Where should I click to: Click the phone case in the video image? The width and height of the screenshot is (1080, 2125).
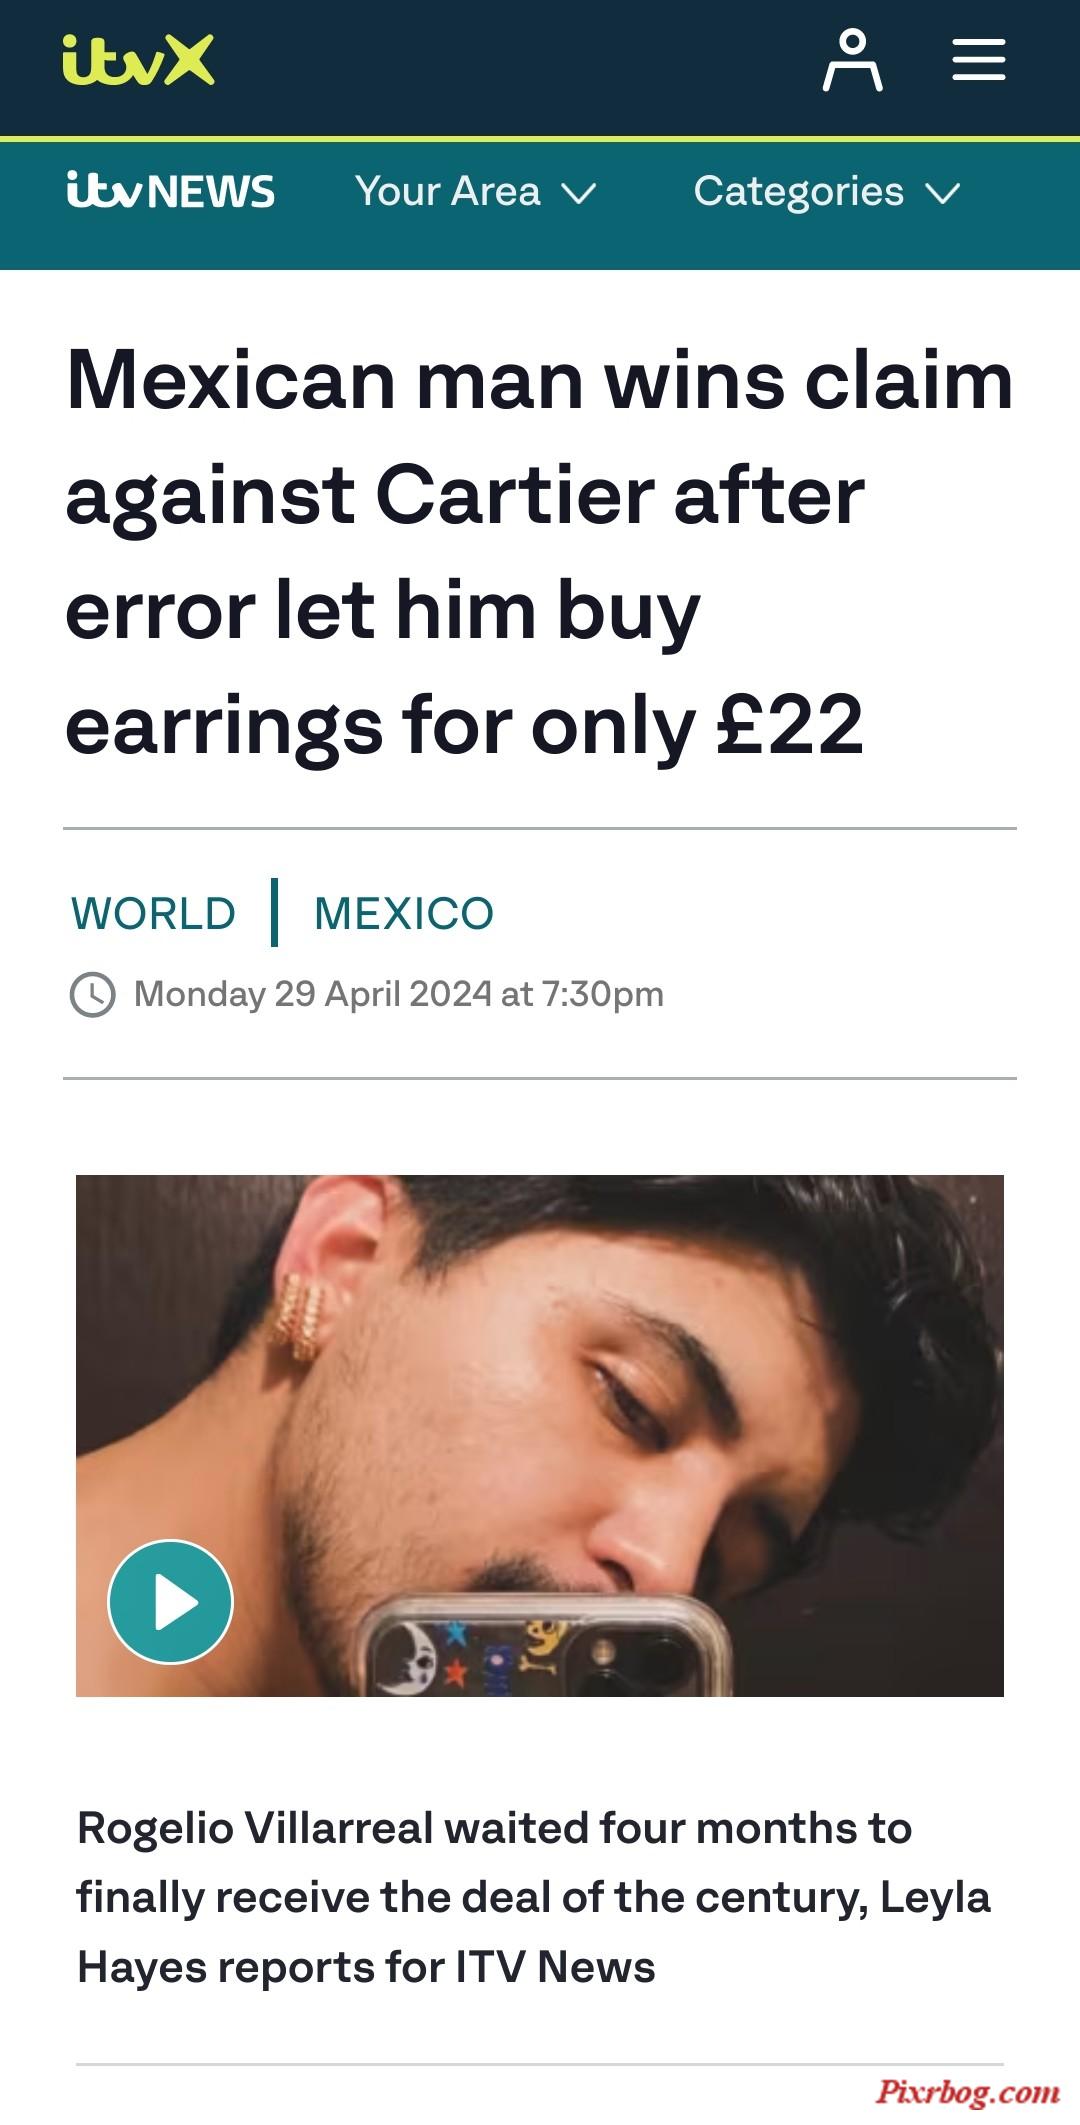click(545, 1647)
